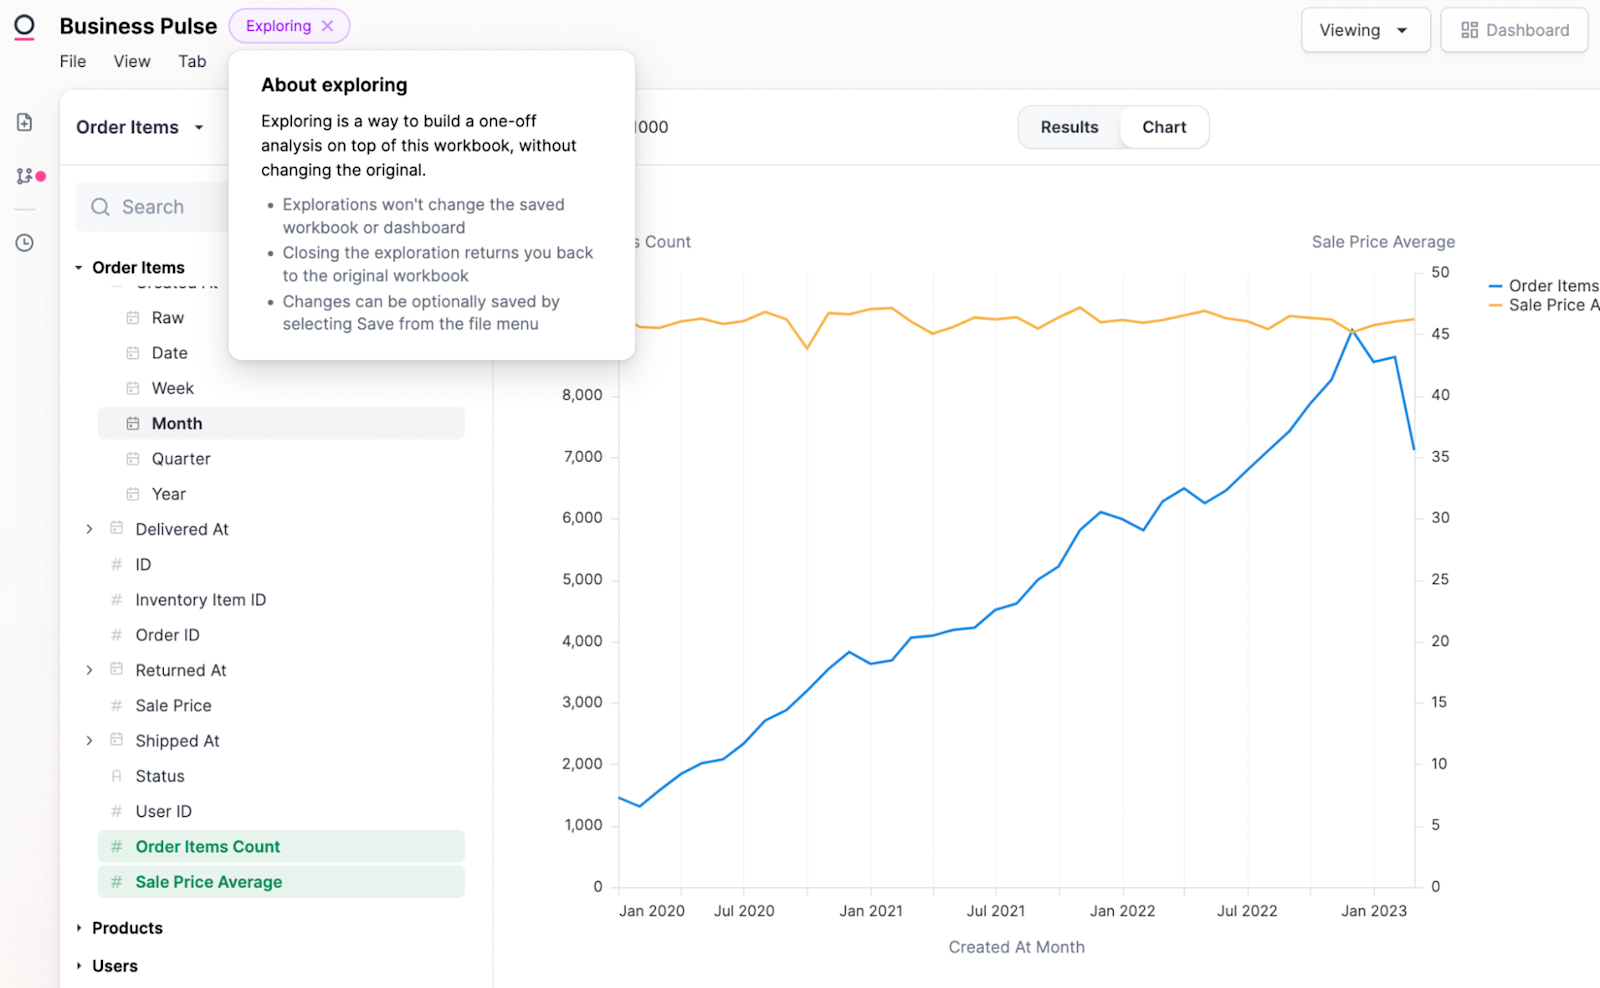Image resolution: width=1600 pixels, height=988 pixels.
Task: Click the search magnifier icon
Action: coord(100,207)
